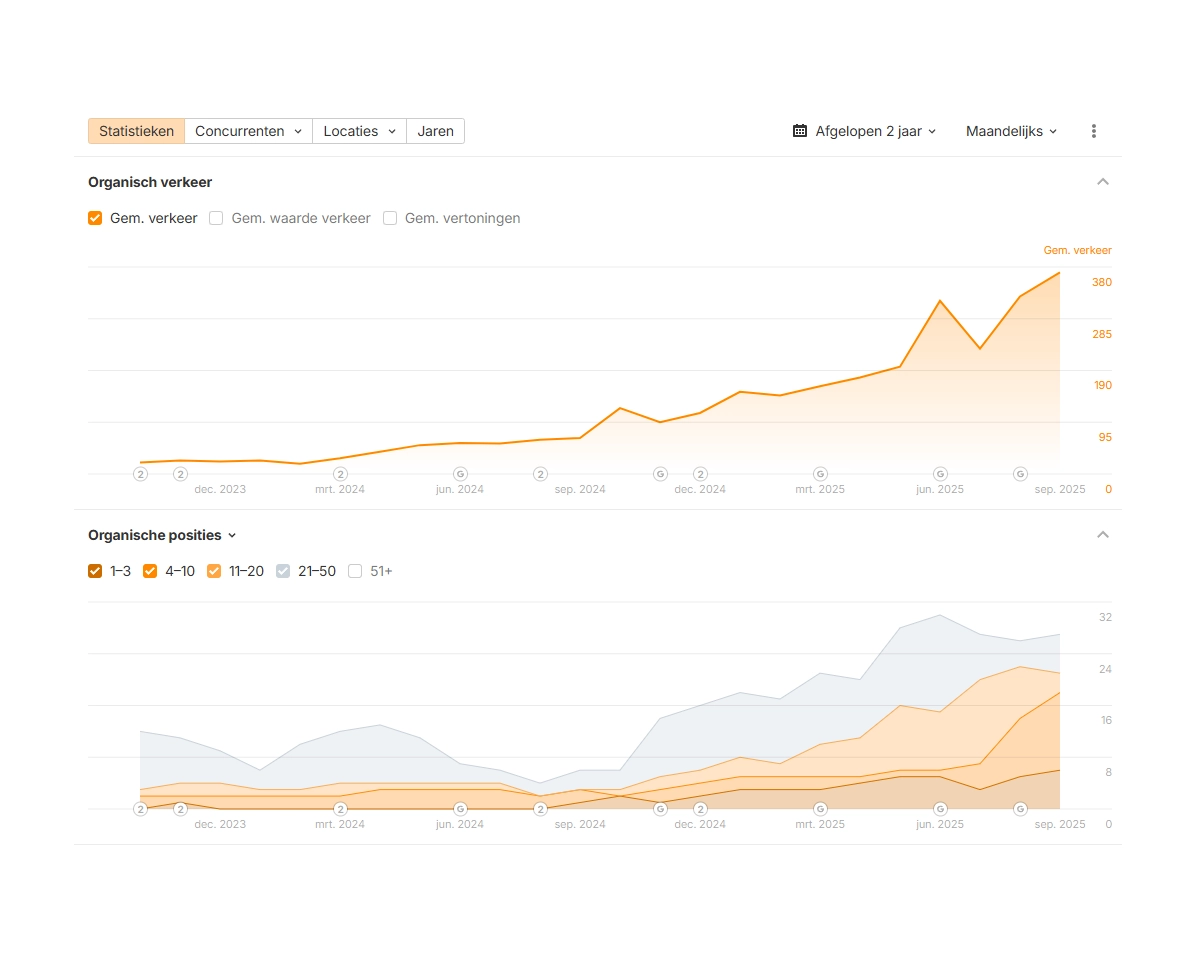Select the Concurrenten tab

coord(248,131)
